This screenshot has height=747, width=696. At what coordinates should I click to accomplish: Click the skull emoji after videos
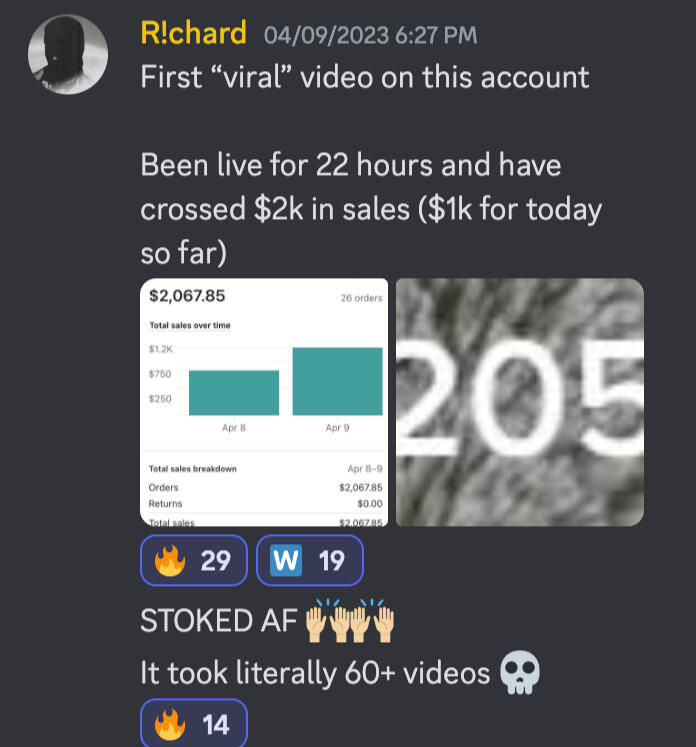click(520, 672)
